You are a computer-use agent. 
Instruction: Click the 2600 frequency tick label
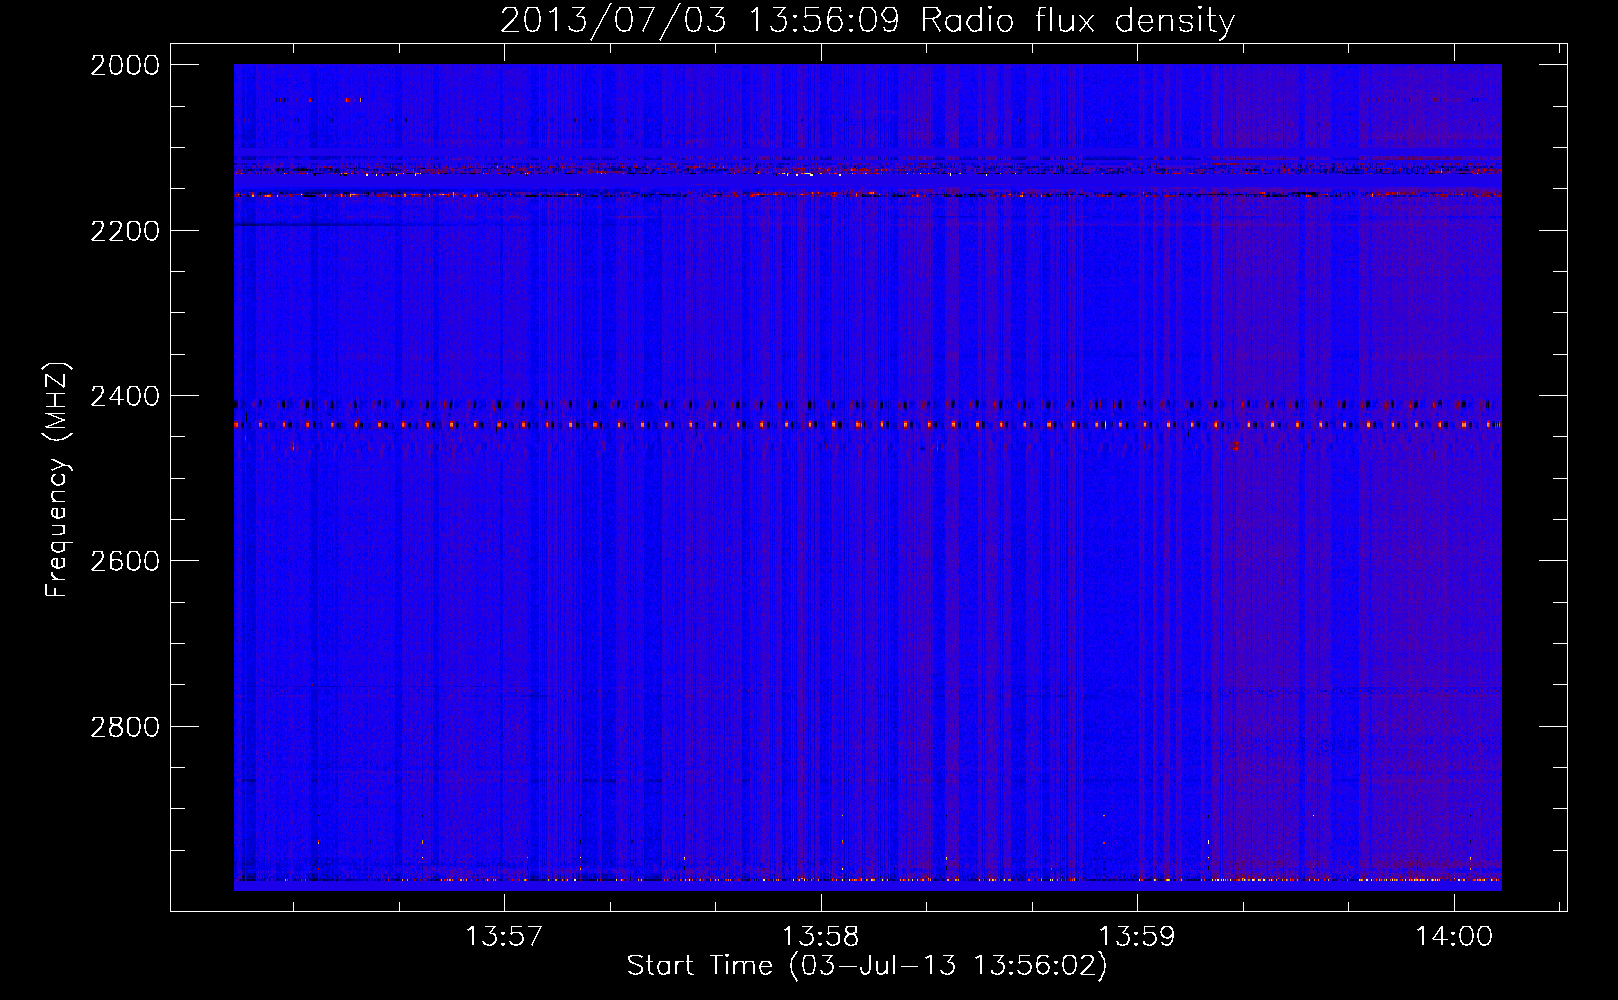click(125, 561)
